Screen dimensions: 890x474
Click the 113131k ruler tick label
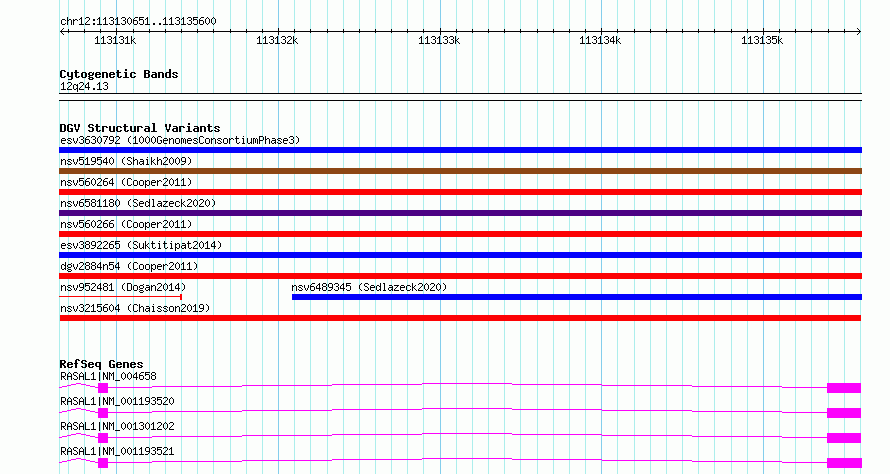[115, 40]
